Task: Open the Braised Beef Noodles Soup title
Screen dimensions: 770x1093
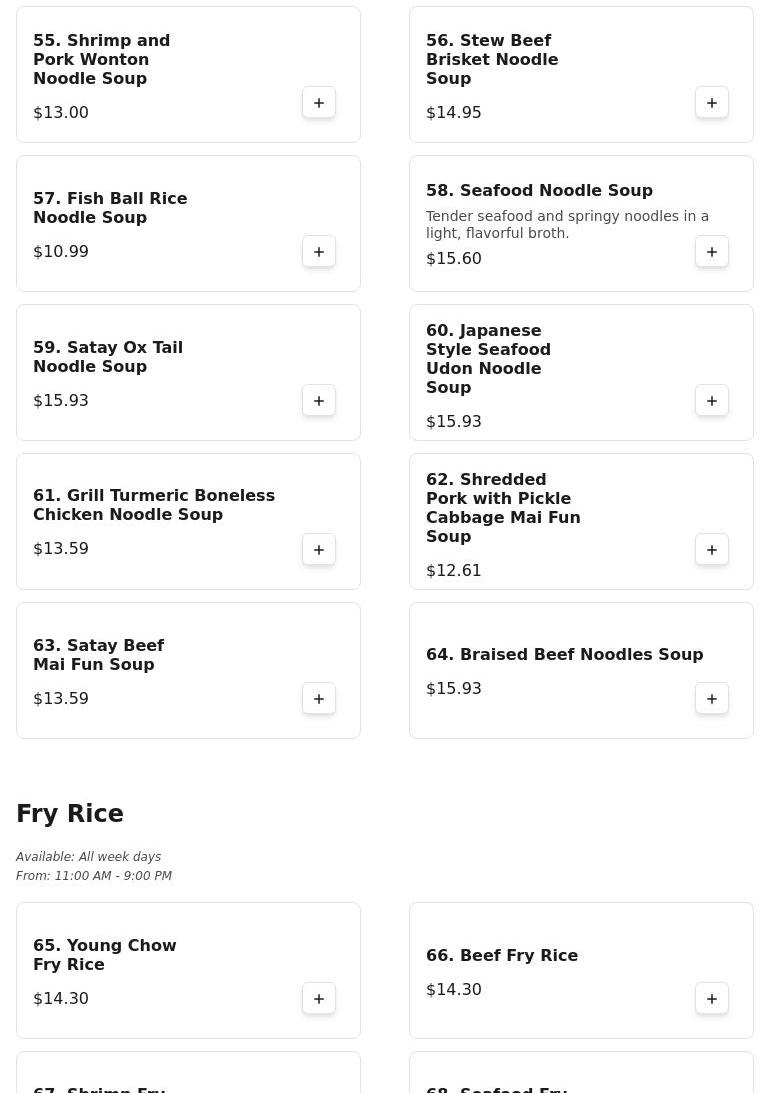Action: coord(564,655)
